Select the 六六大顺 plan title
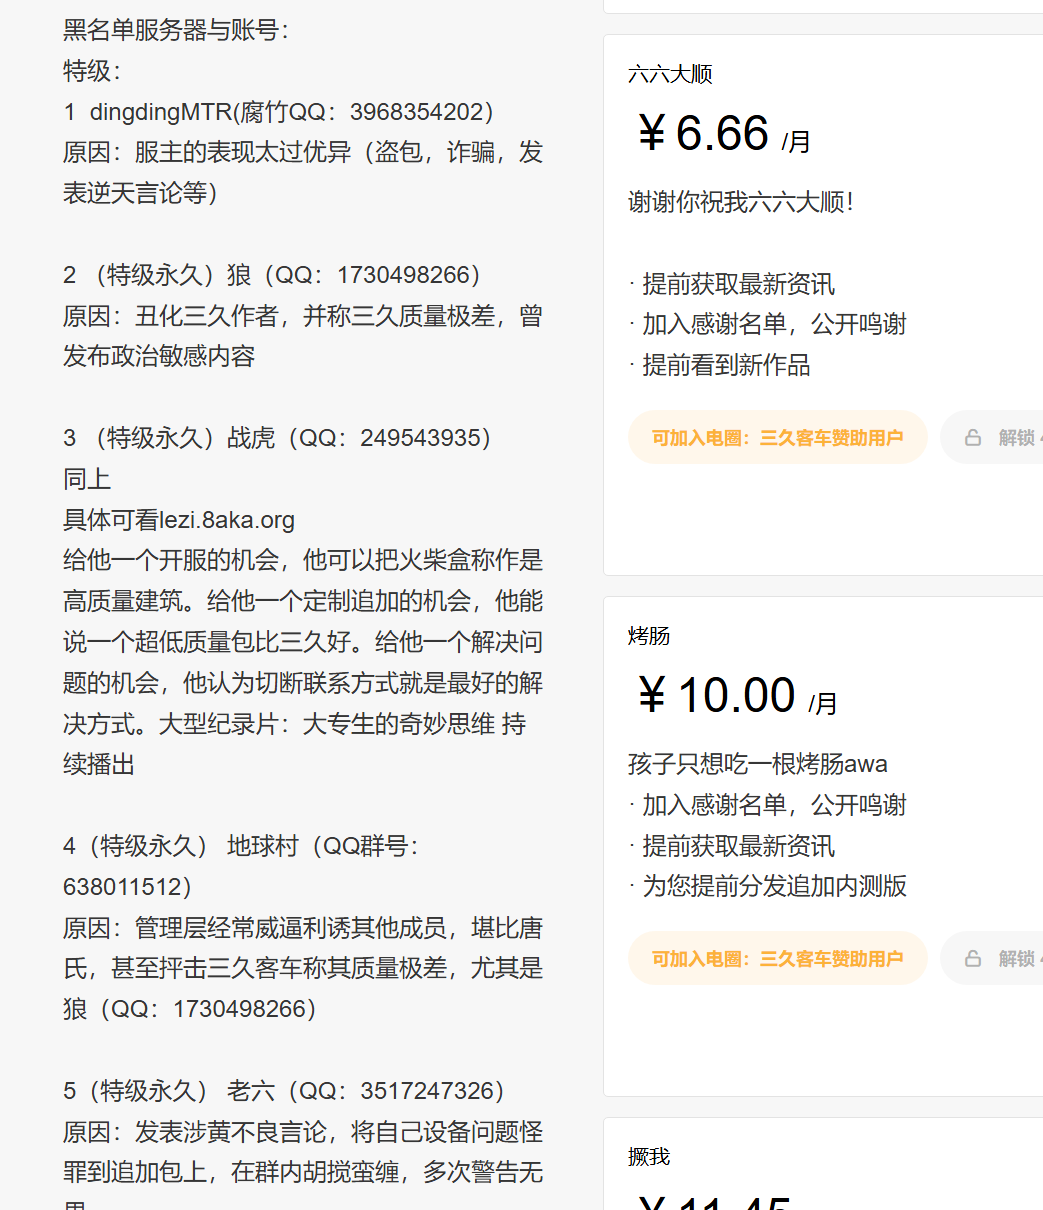The image size is (1043, 1210). (670, 74)
